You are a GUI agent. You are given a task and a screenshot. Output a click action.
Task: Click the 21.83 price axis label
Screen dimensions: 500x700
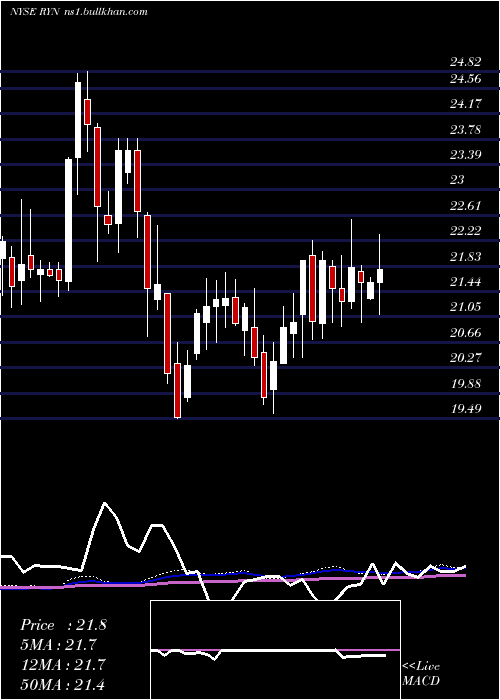click(x=465, y=257)
